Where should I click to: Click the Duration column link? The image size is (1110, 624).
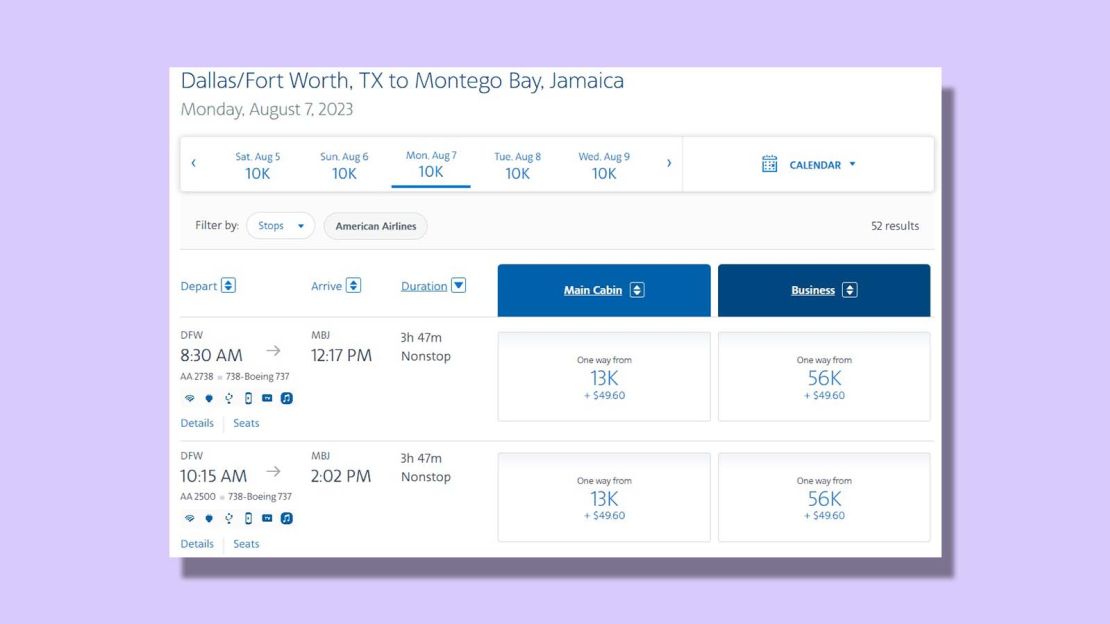point(424,286)
